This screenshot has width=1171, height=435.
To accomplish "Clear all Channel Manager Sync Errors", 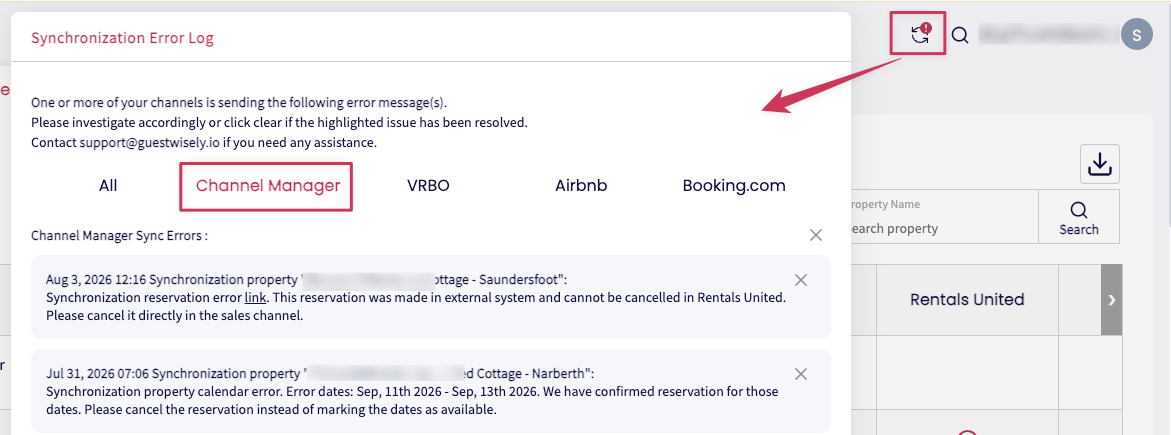I will (x=816, y=235).
